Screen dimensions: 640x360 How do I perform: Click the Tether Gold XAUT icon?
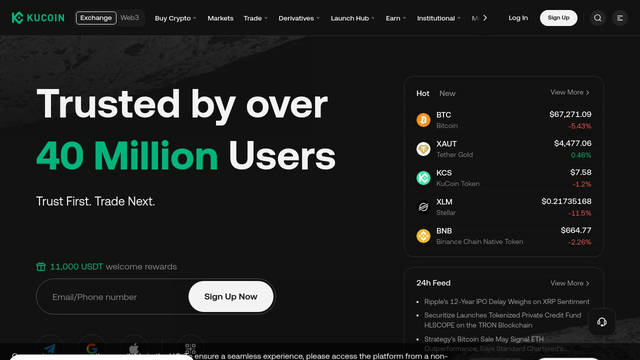click(423, 149)
